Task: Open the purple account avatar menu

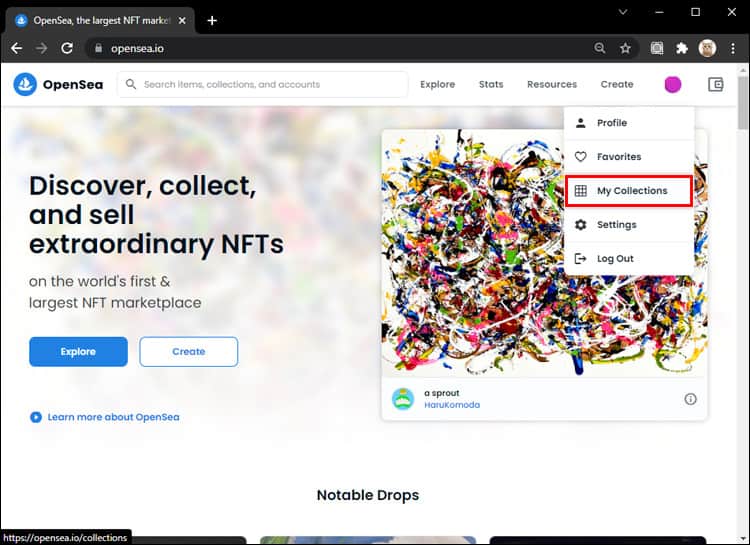Action: click(673, 85)
